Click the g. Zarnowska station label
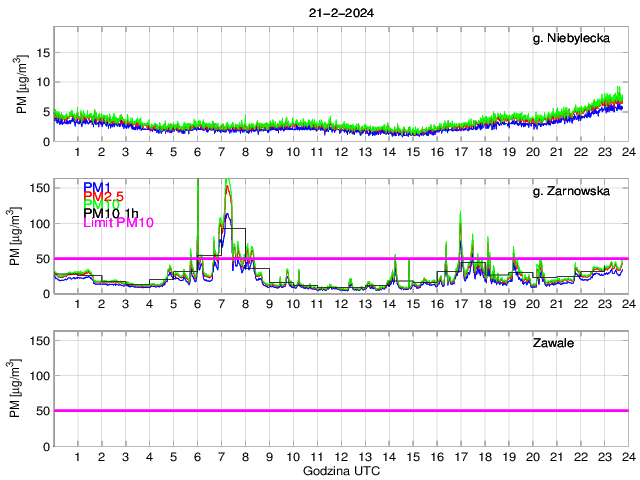This screenshot has width=640, height=480. pos(571,191)
